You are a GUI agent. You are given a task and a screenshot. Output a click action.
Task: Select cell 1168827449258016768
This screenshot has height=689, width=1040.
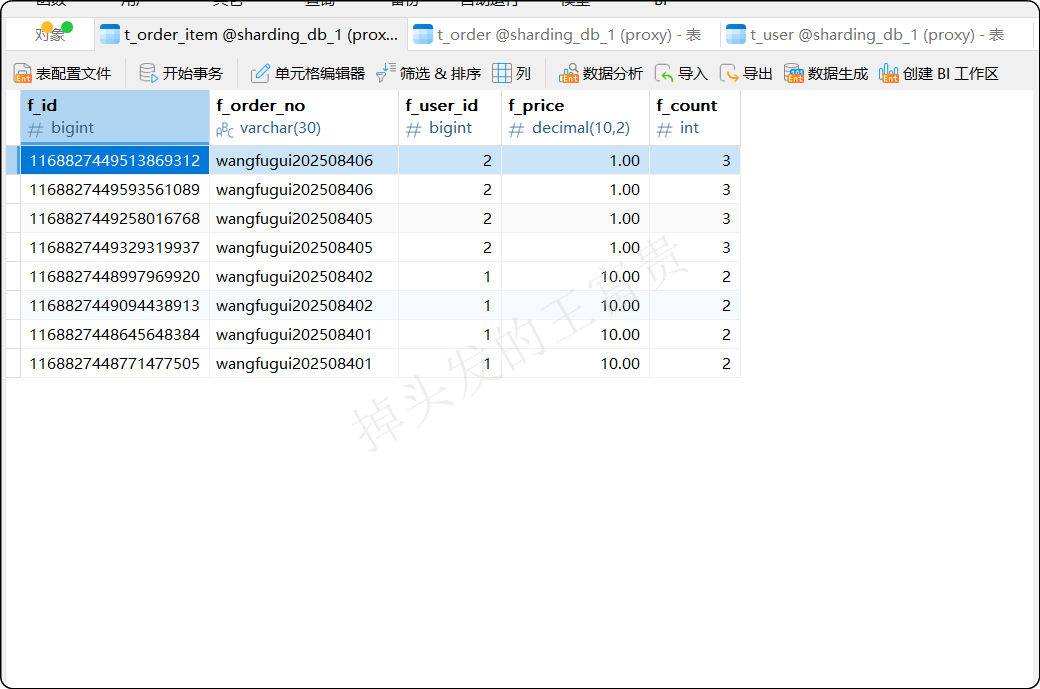[115, 219]
